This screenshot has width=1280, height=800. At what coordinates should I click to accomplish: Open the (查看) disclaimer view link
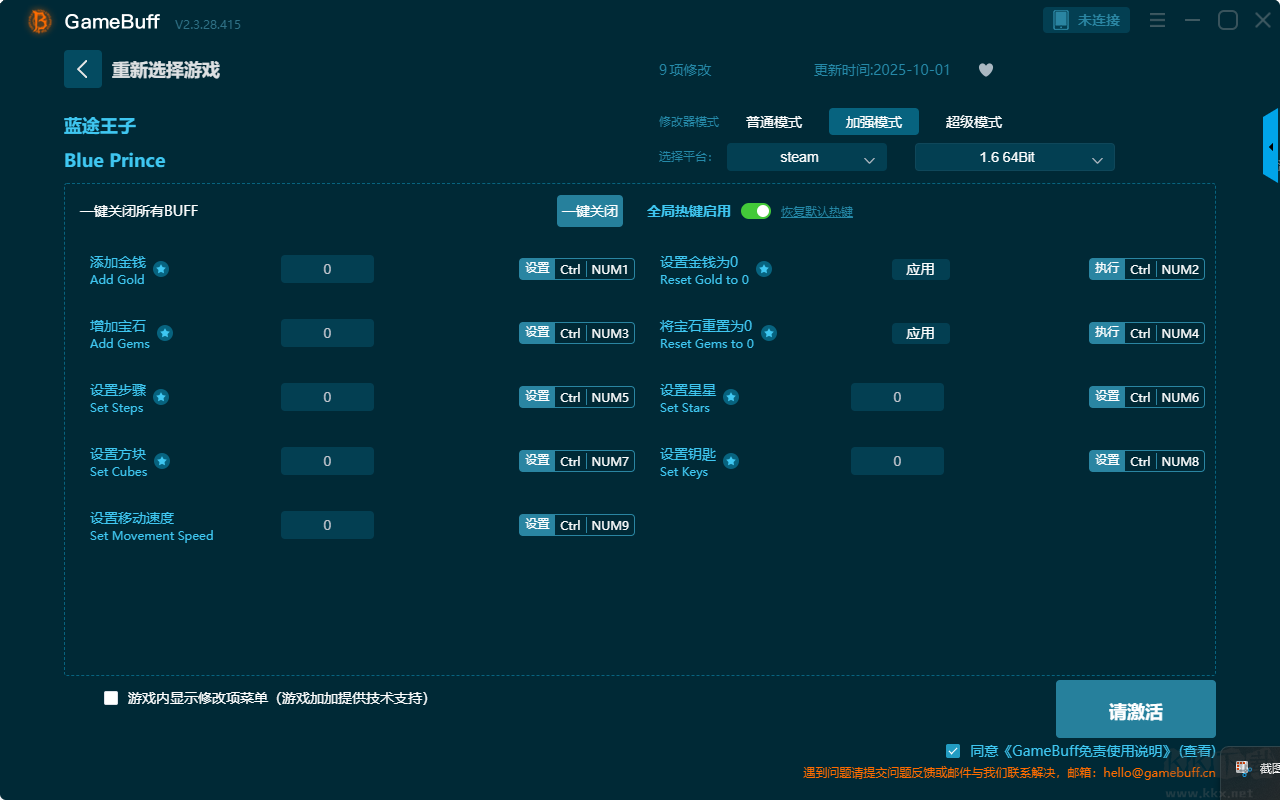[x=1197, y=751]
